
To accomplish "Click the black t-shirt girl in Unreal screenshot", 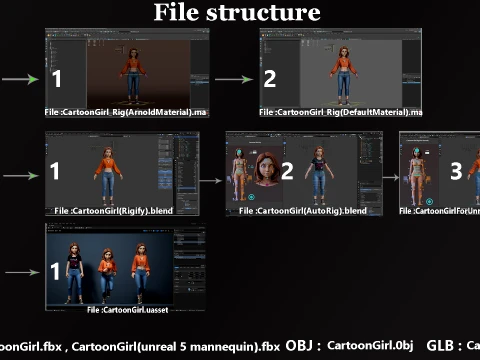I will click(74, 273).
